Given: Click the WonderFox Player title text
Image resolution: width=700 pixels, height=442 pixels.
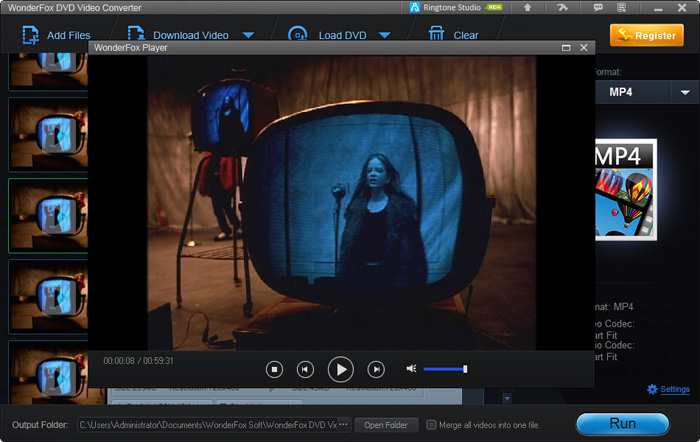Looking at the screenshot, I should [131, 48].
